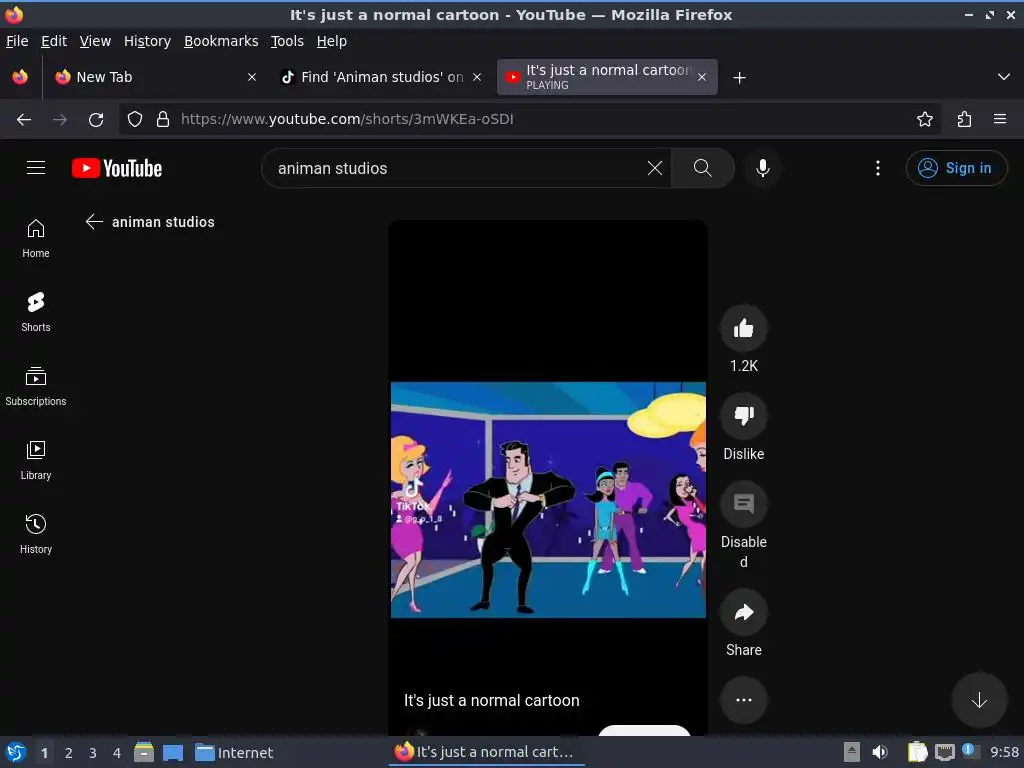This screenshot has width=1024, height=768.
Task: Start voice search with microphone icon
Action: [x=762, y=168]
